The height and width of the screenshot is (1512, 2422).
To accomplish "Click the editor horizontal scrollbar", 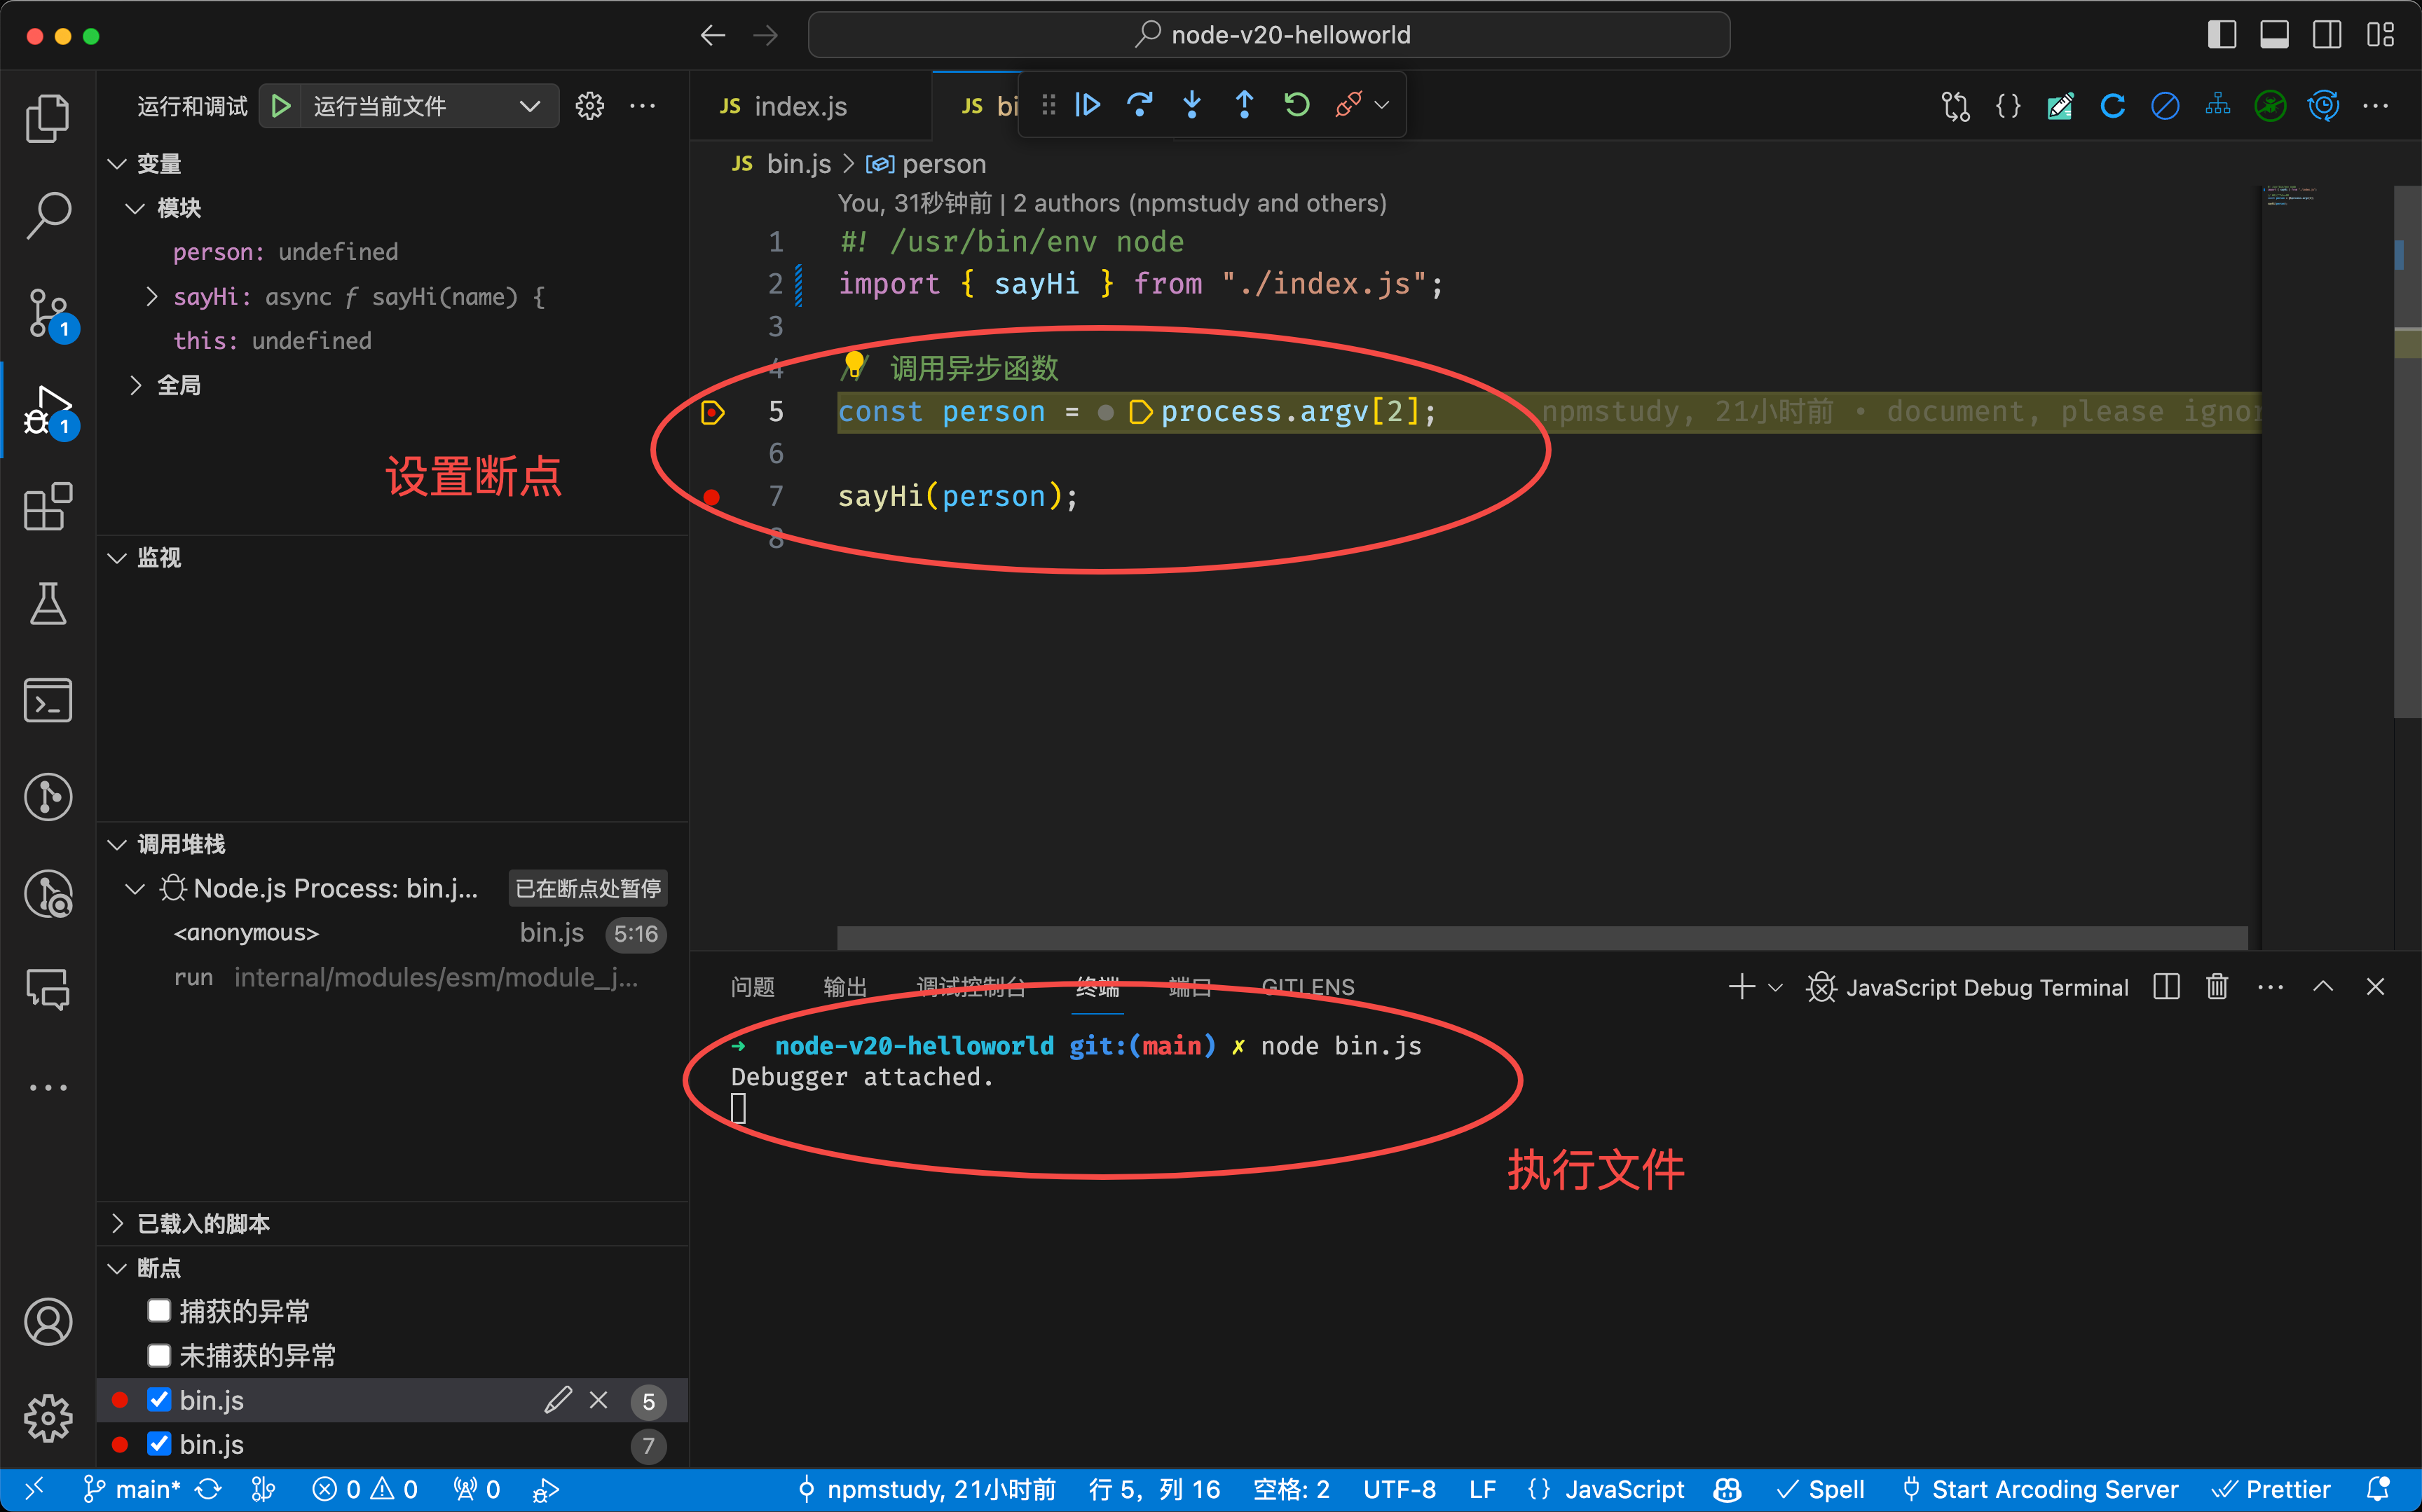I will (x=1542, y=937).
